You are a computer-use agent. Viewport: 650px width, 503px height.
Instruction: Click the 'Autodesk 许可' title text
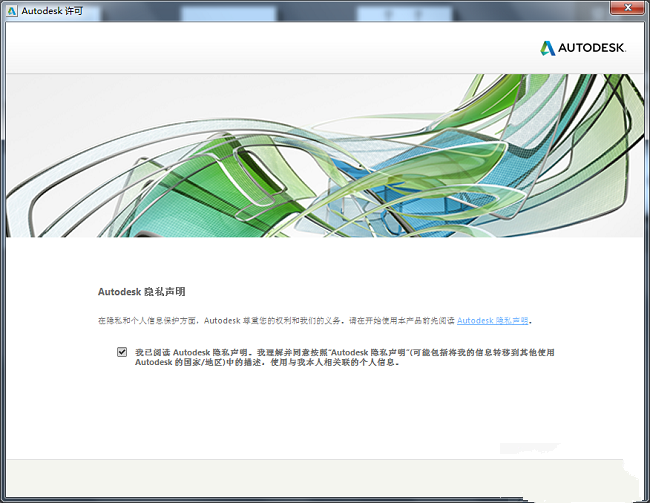tap(52, 11)
